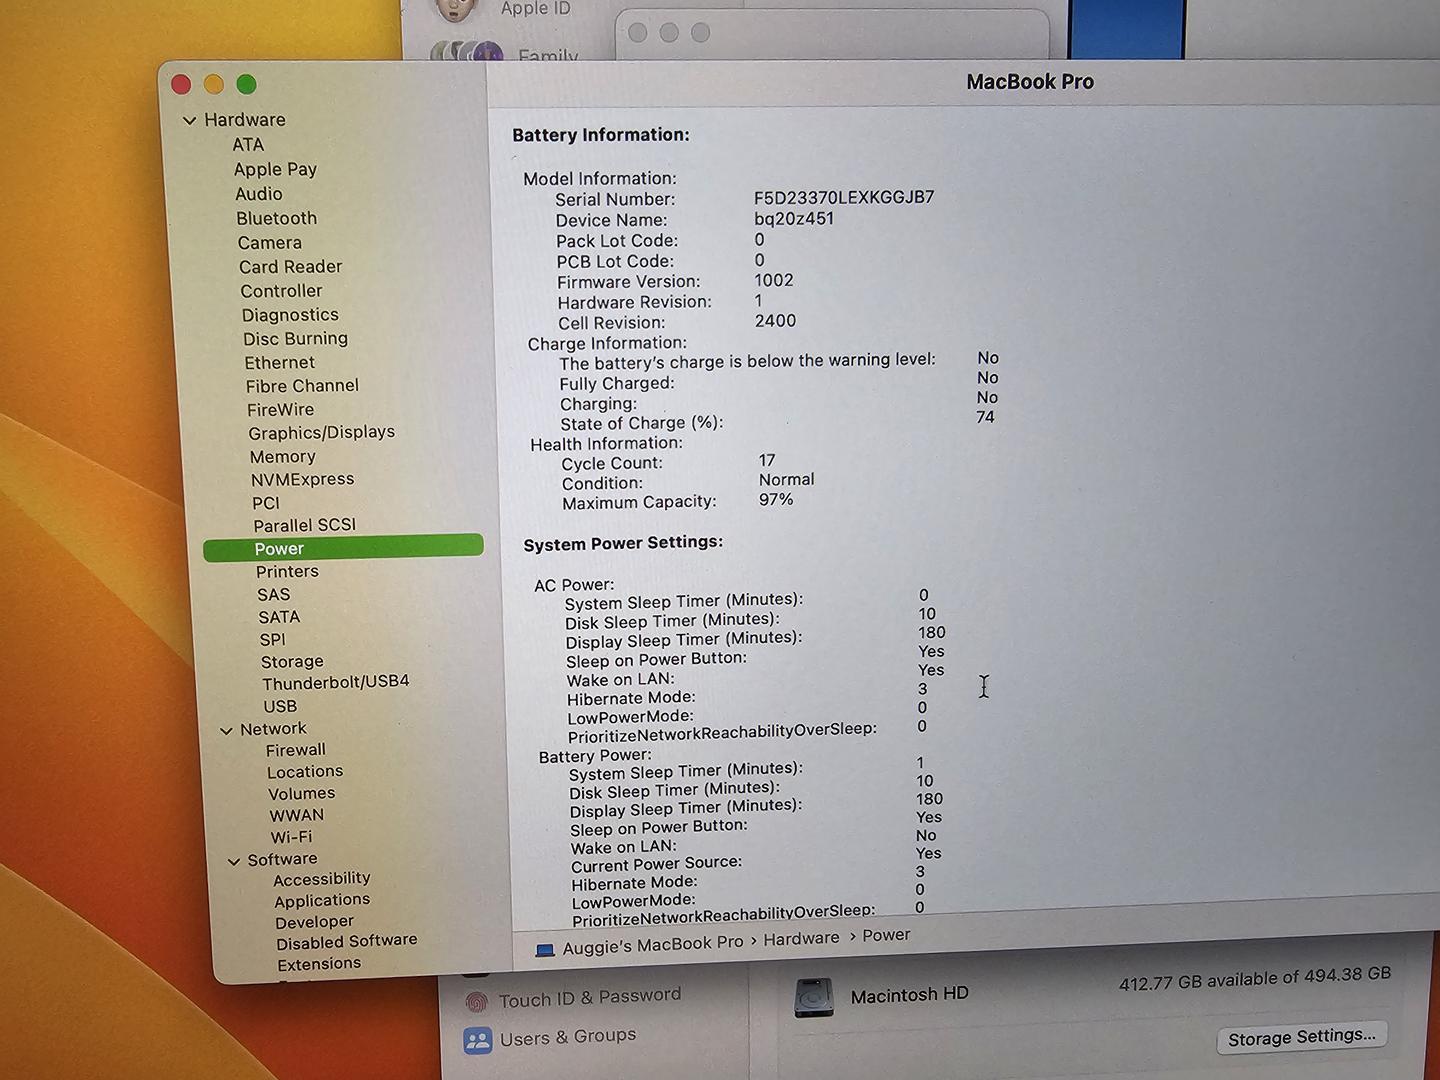Screen dimensions: 1440x1080
Task: Select SAS in the sidebar
Action: tap(274, 594)
